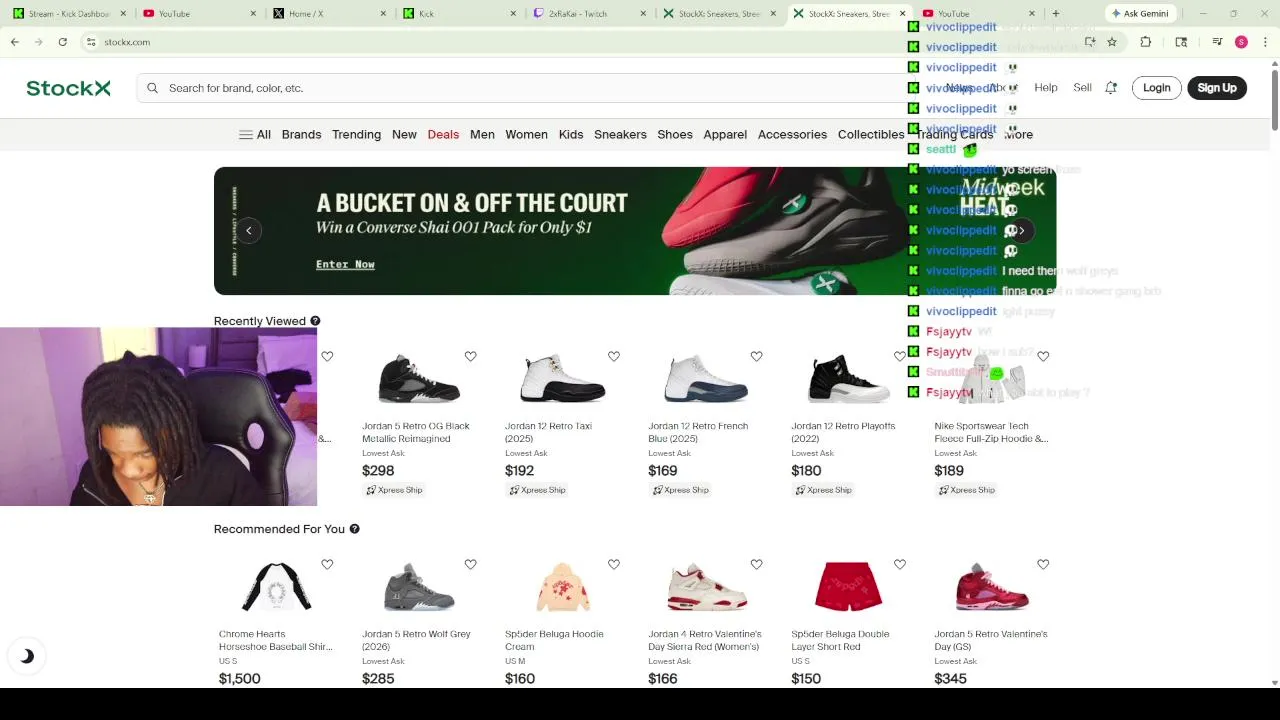Image resolution: width=1280 pixels, height=720 pixels.
Task: Open the notifications bell icon
Action: (1111, 88)
